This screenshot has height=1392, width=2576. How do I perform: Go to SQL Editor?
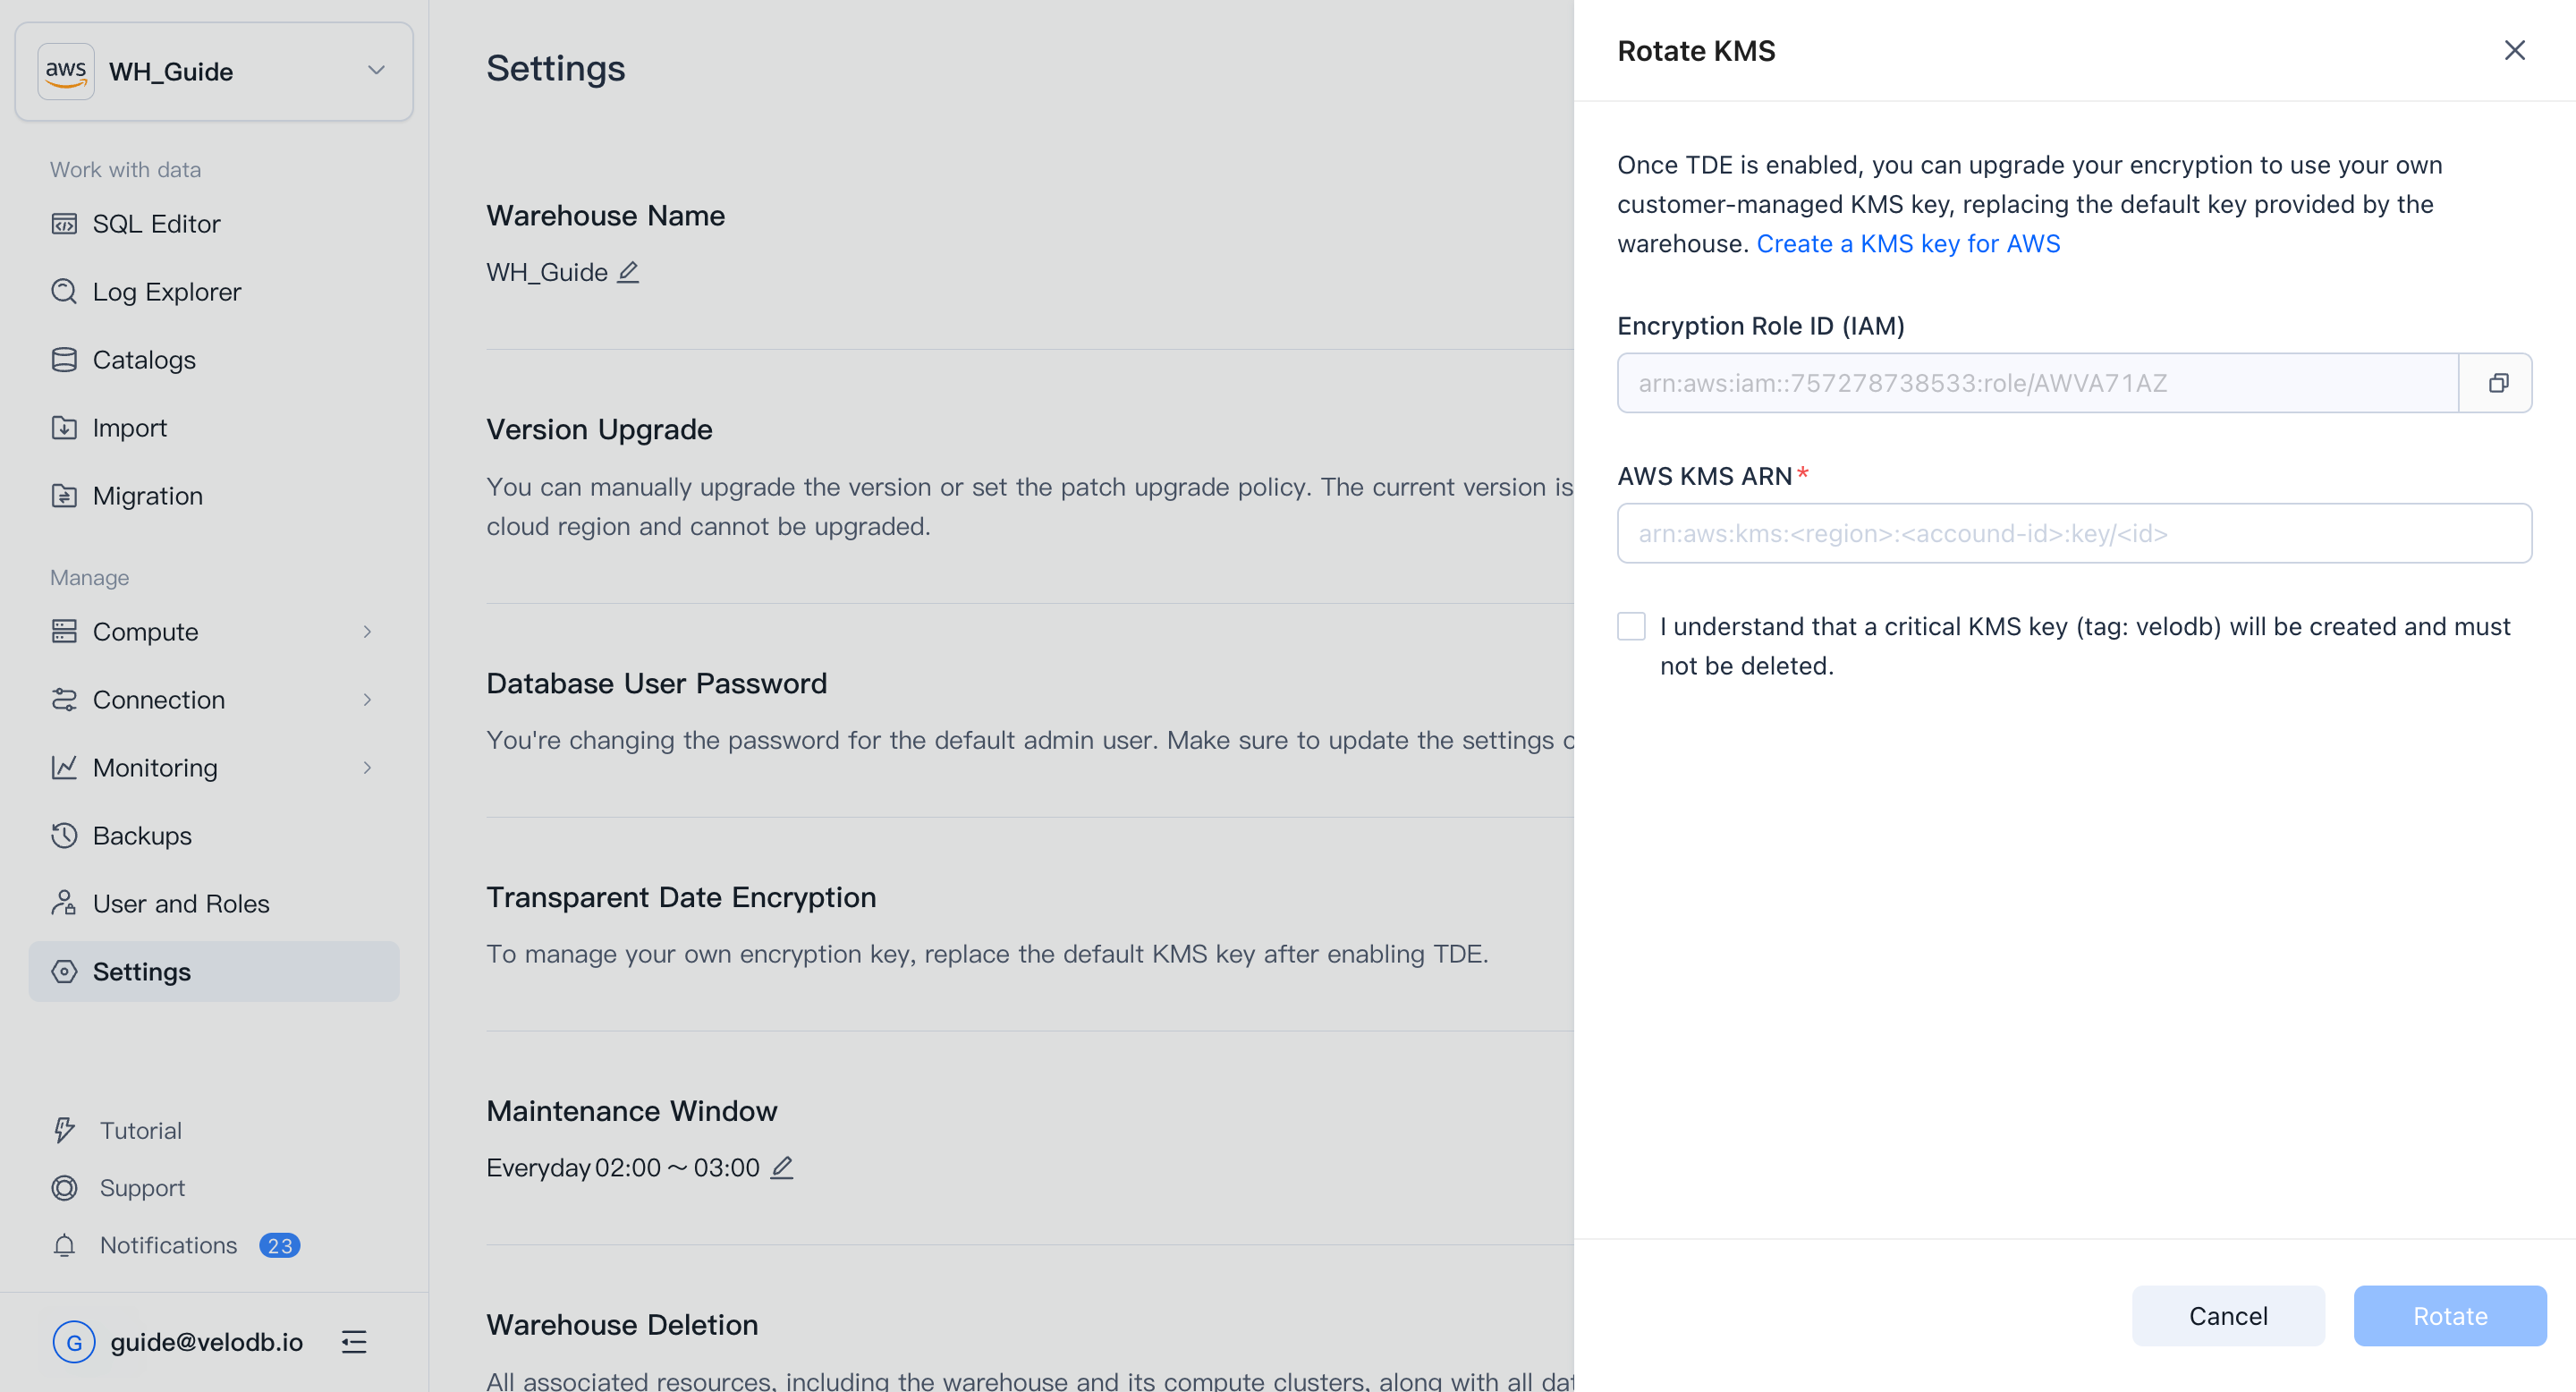tap(156, 223)
